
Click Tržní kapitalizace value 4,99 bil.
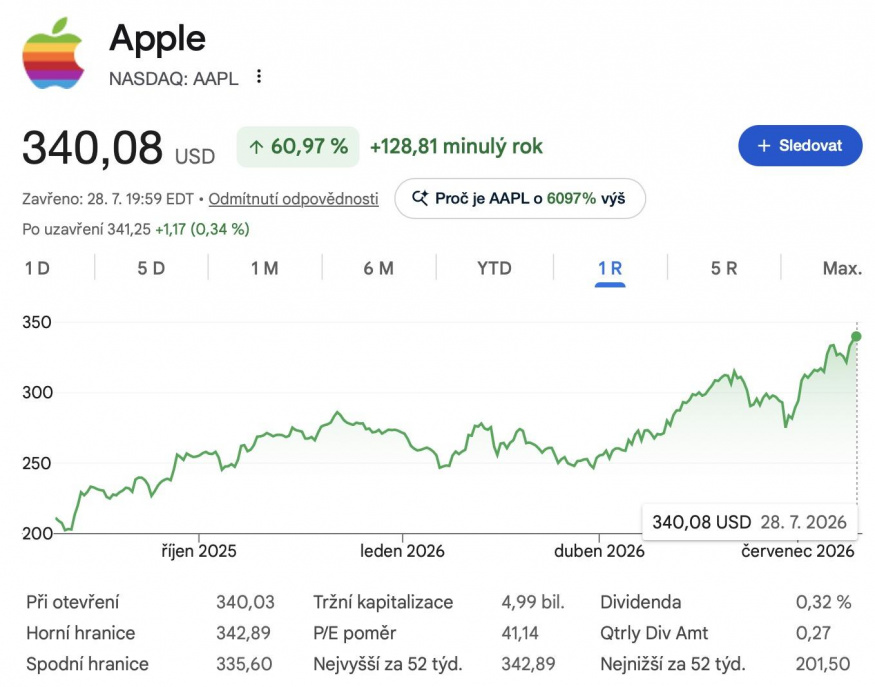(533, 602)
